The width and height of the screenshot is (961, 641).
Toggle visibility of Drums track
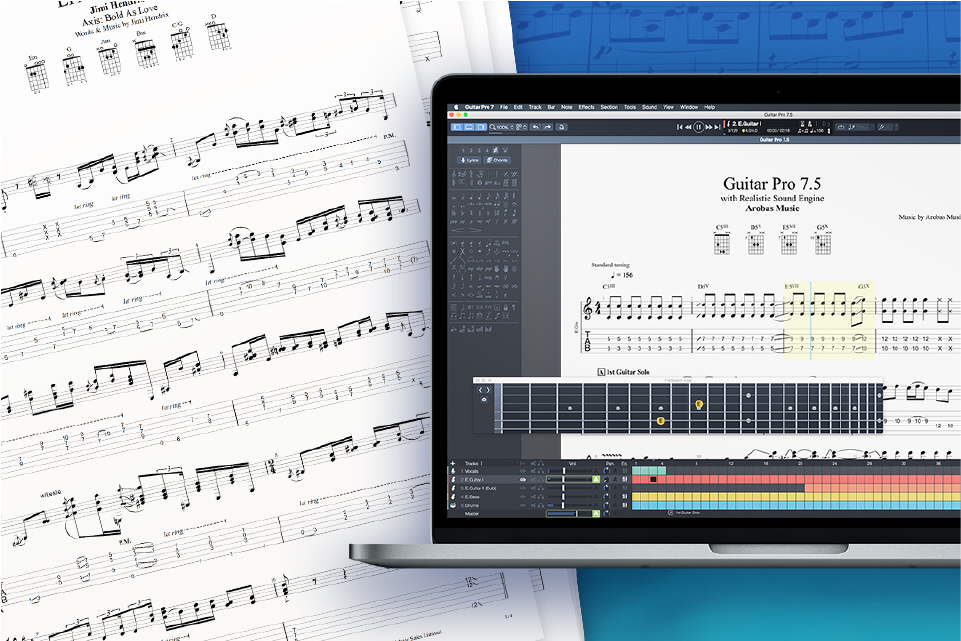[523, 506]
